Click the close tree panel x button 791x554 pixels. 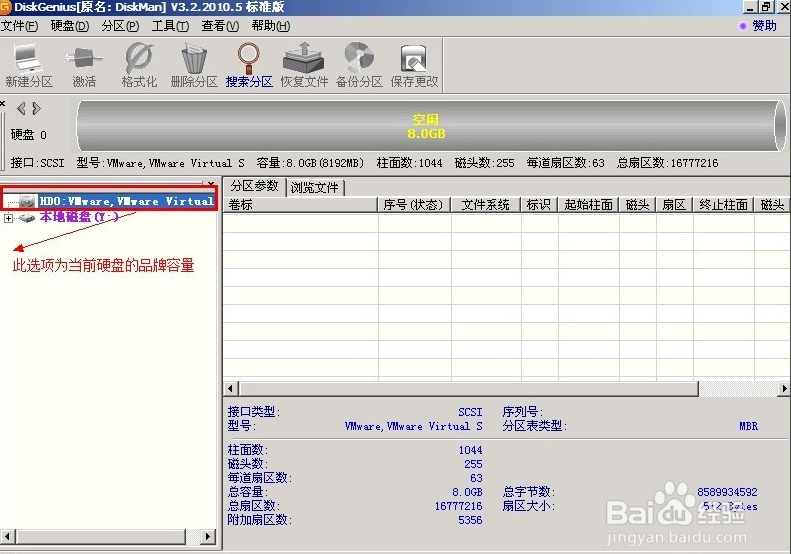pyautogui.click(x=211, y=183)
